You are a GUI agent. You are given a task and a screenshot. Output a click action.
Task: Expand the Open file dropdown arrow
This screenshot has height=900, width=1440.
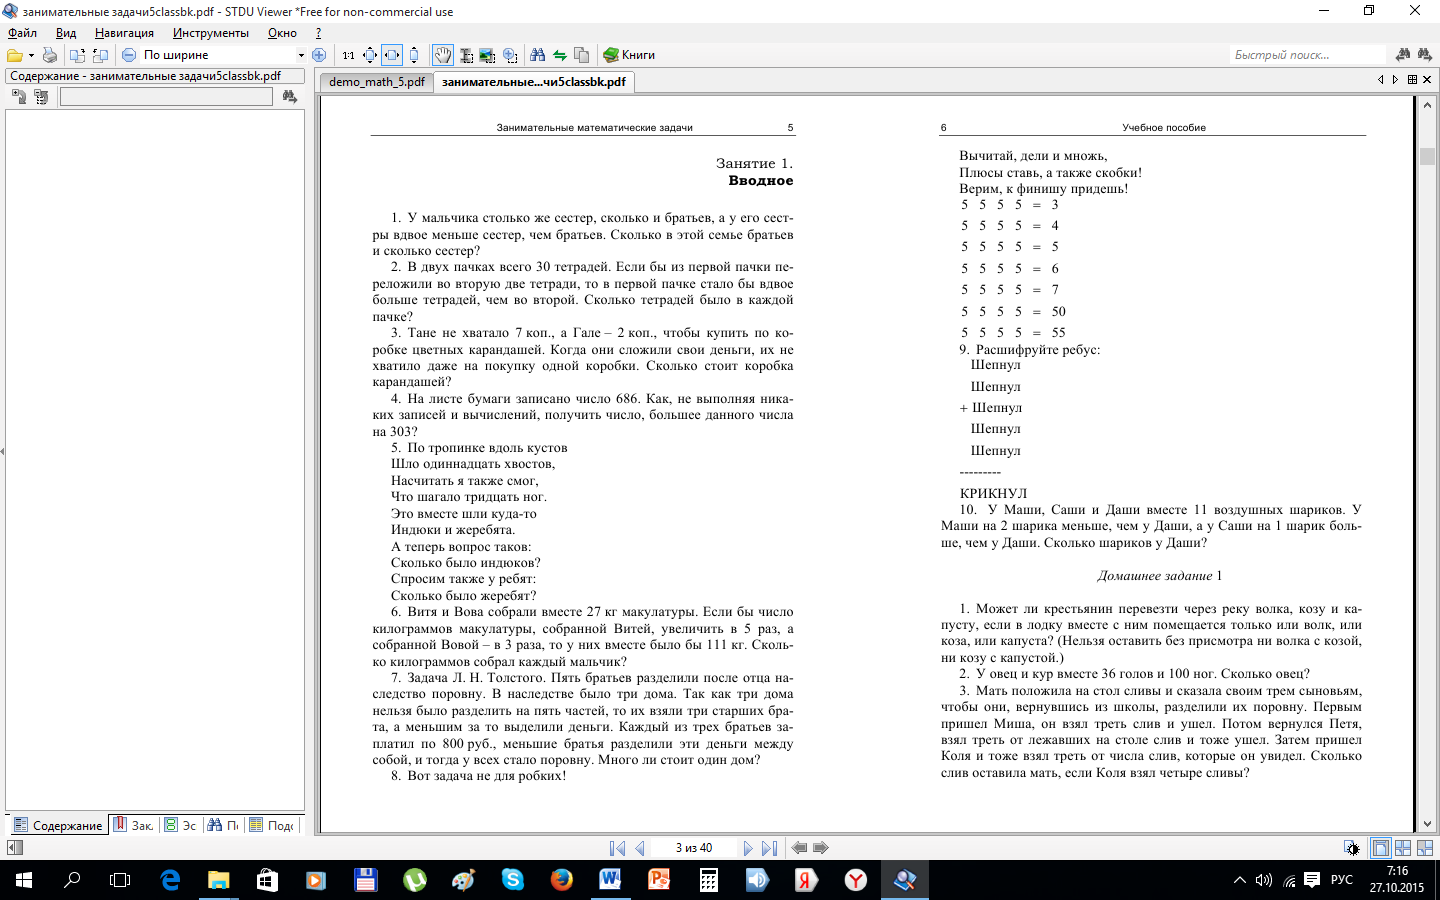31,55
